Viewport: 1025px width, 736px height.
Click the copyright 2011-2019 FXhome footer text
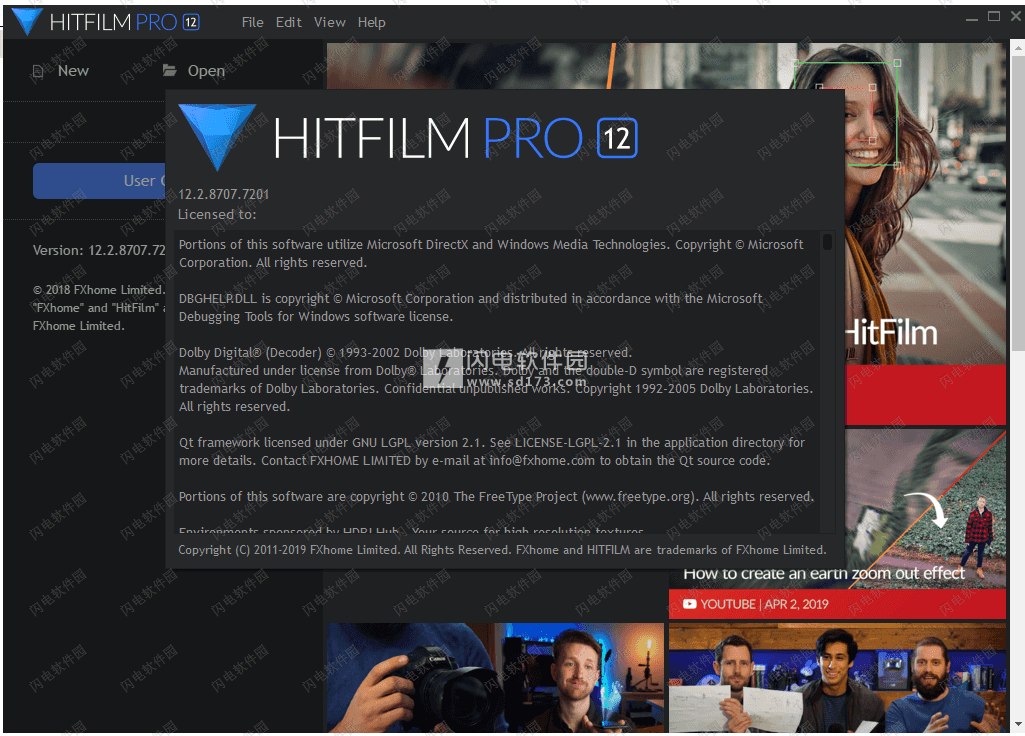tap(502, 550)
